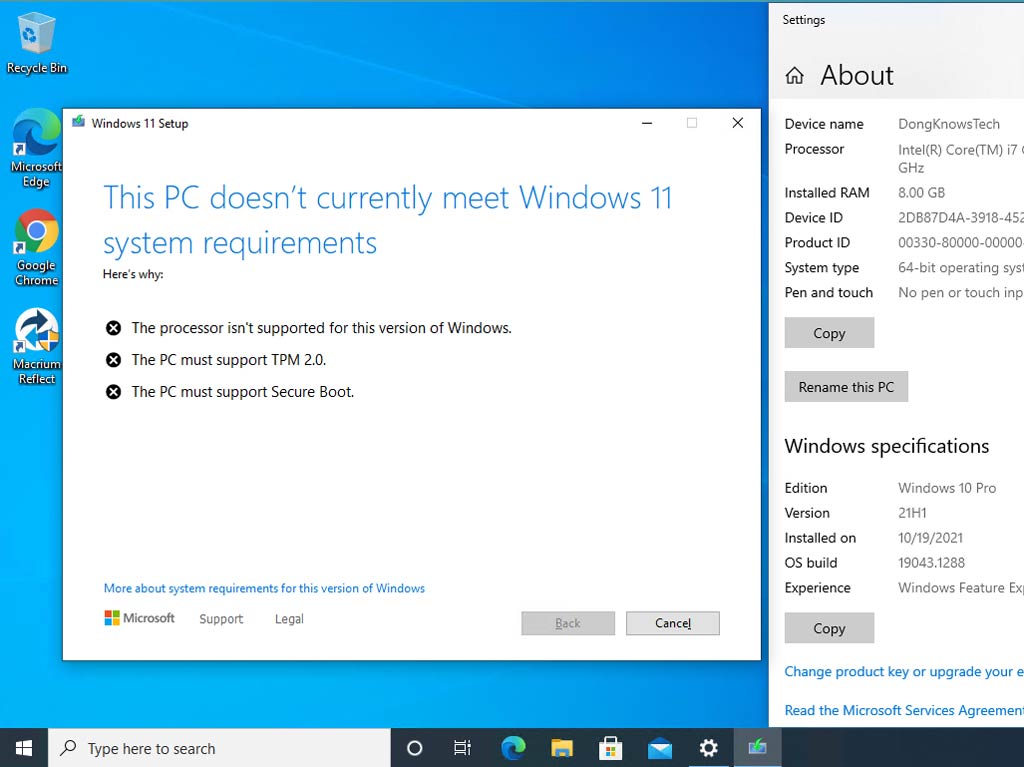Viewport: 1024px width, 767px height.
Task: Open the Recycle Bin desktop icon
Action: tap(37, 42)
